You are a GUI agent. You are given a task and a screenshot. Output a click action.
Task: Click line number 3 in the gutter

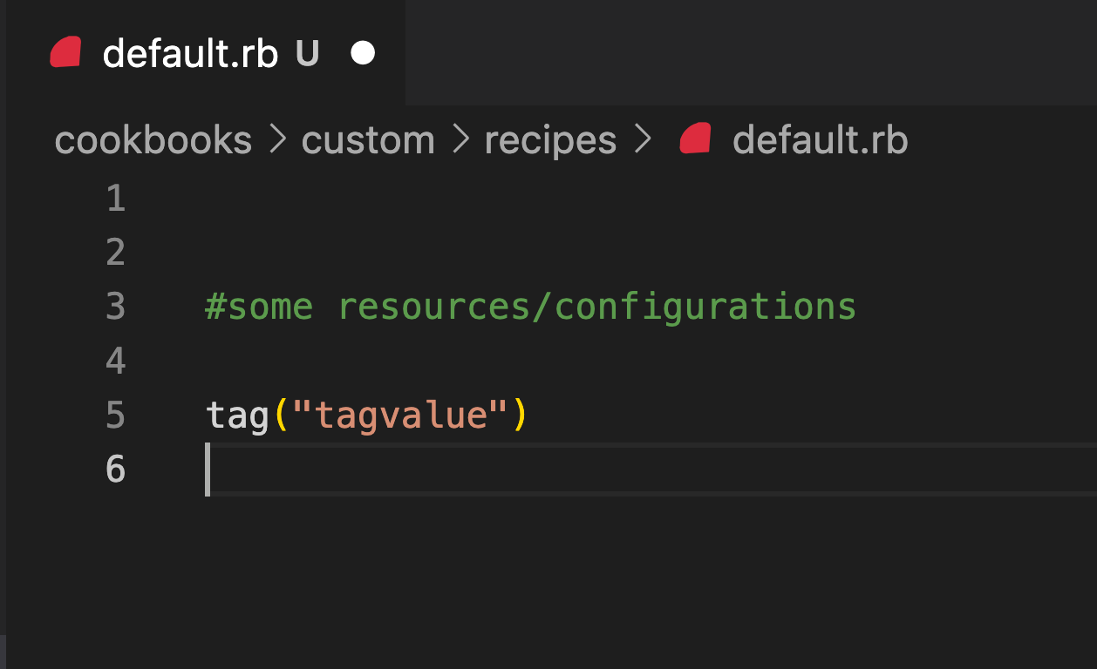coord(115,306)
